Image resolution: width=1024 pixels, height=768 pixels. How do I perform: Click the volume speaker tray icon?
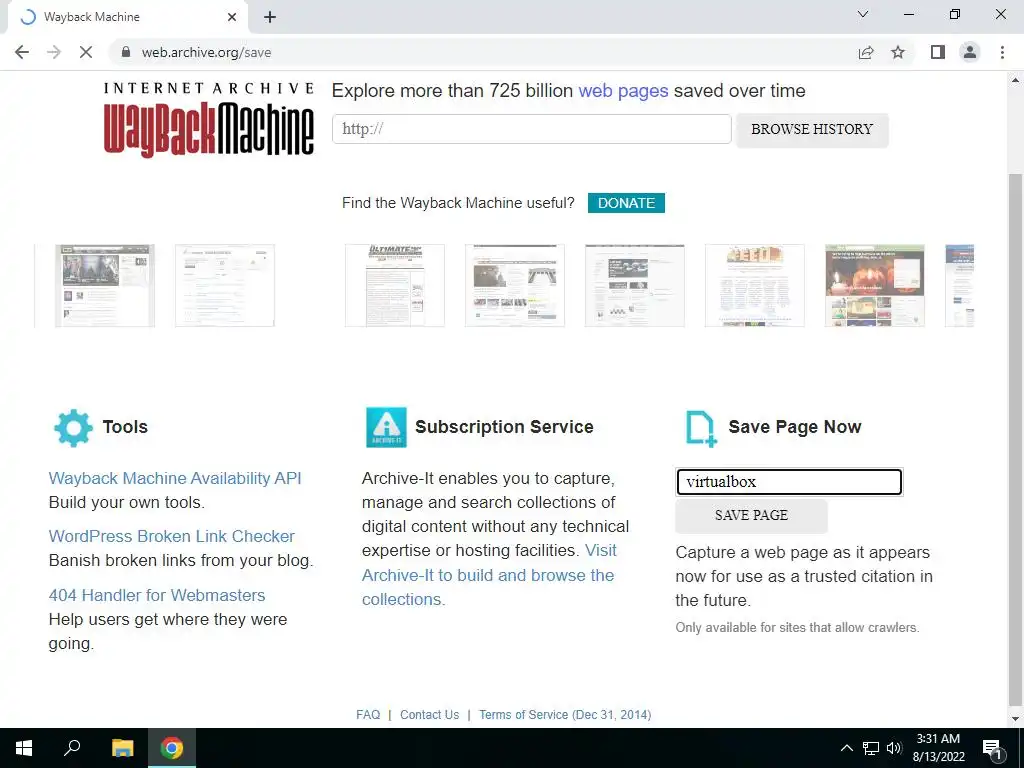pos(894,748)
